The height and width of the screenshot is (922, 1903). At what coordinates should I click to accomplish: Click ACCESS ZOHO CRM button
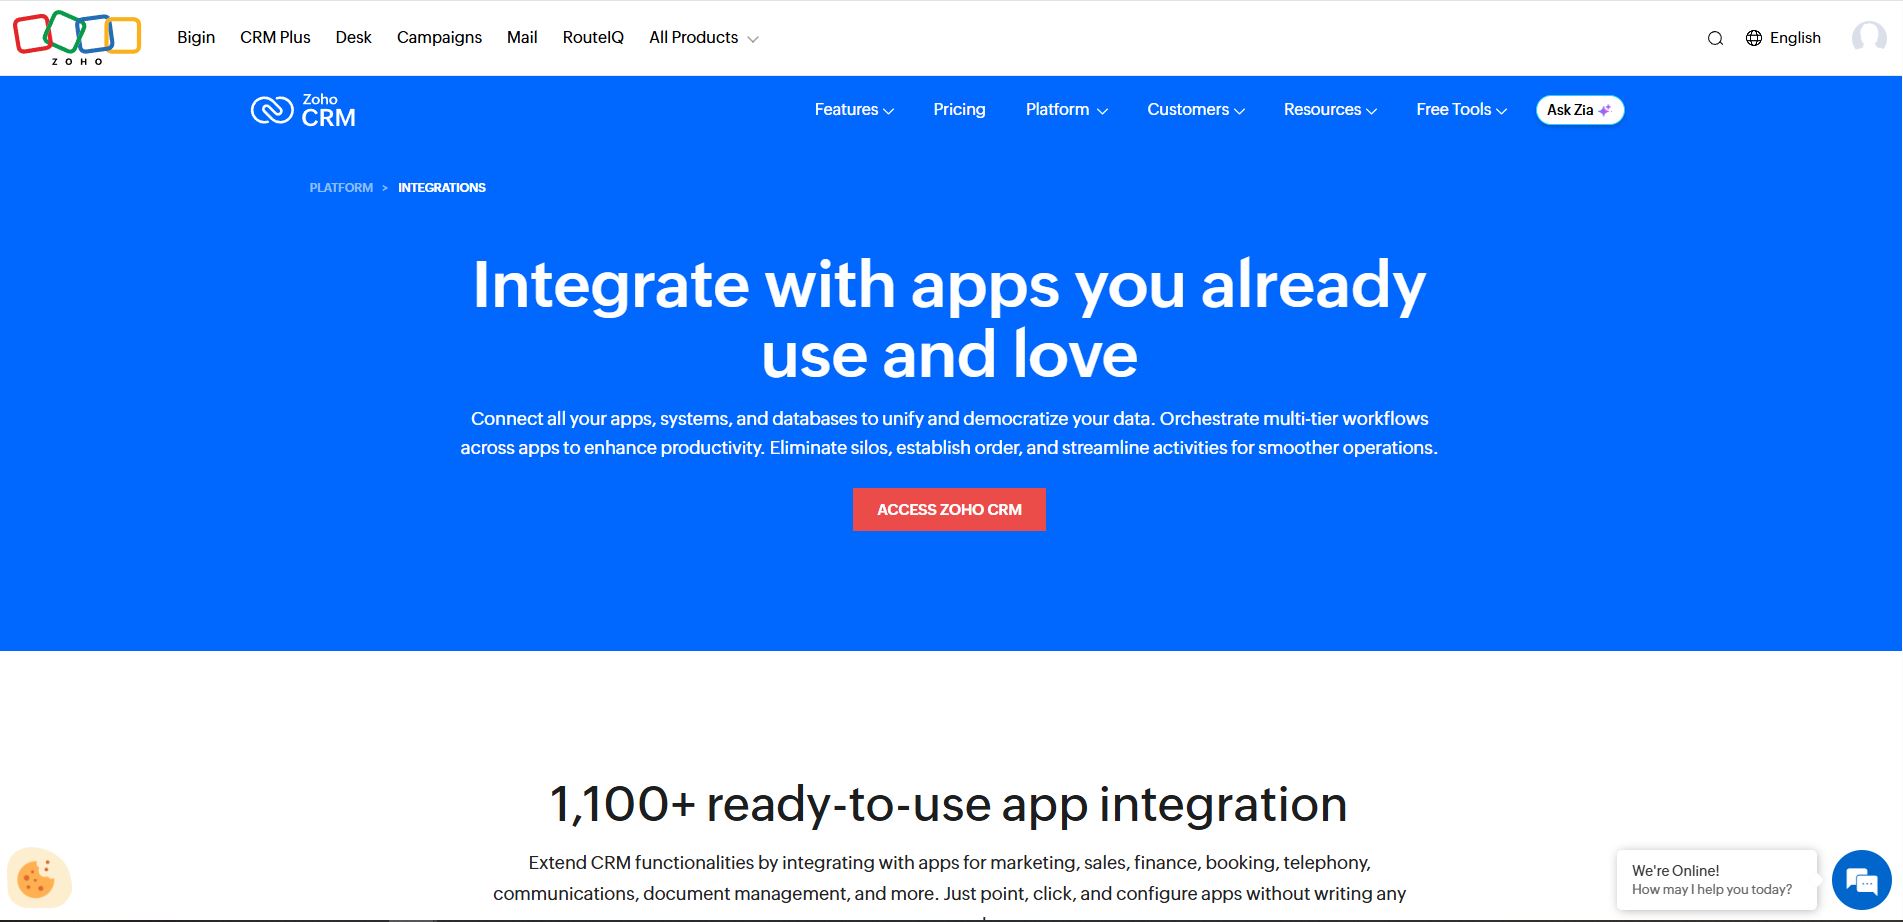pos(949,509)
